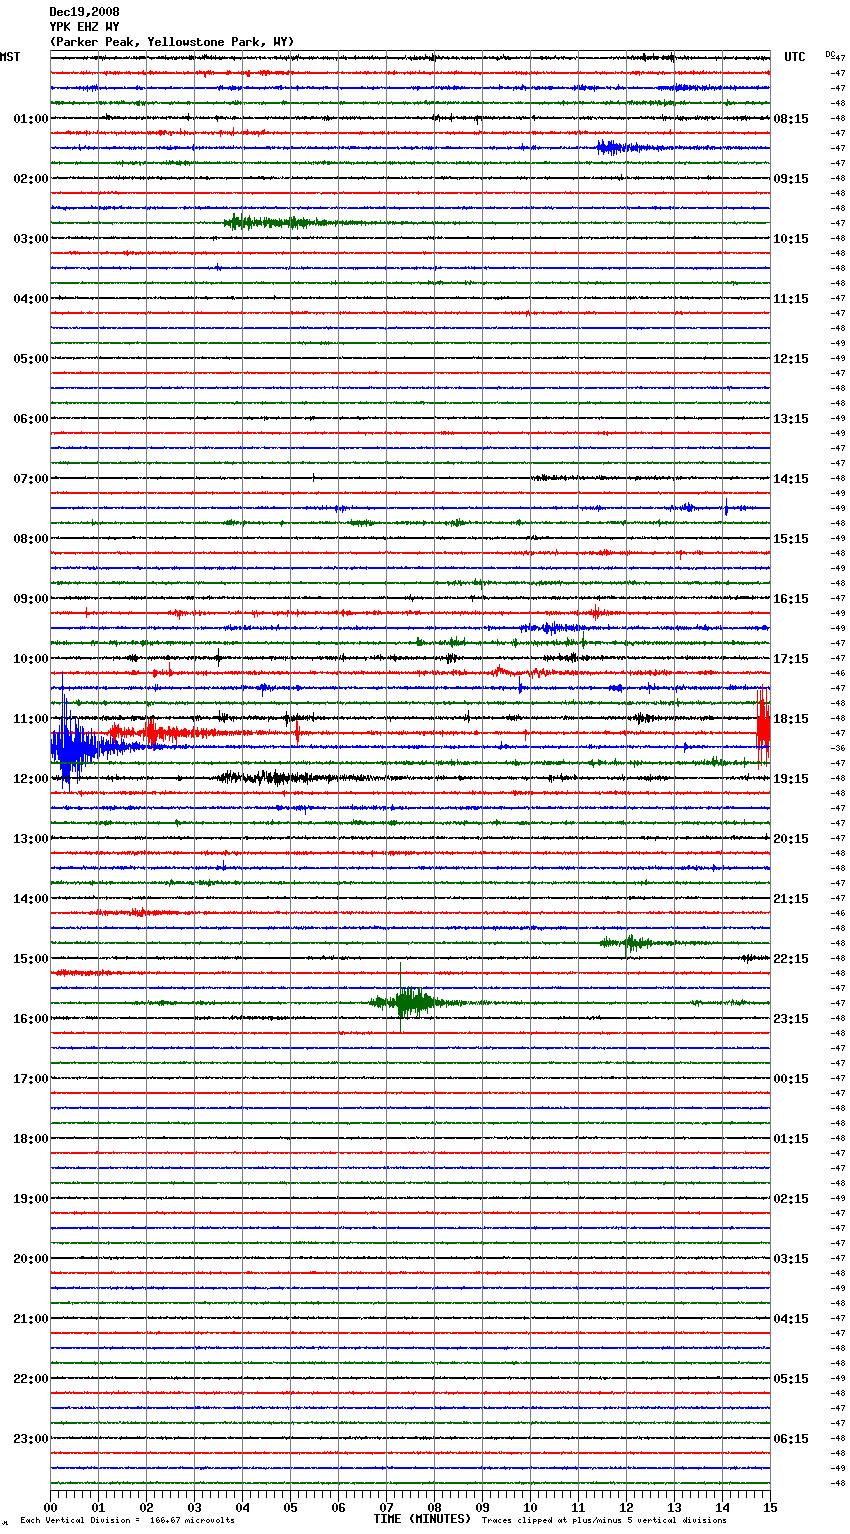
Task: Select the 20:00 MST time label
Action: coord(31,1259)
